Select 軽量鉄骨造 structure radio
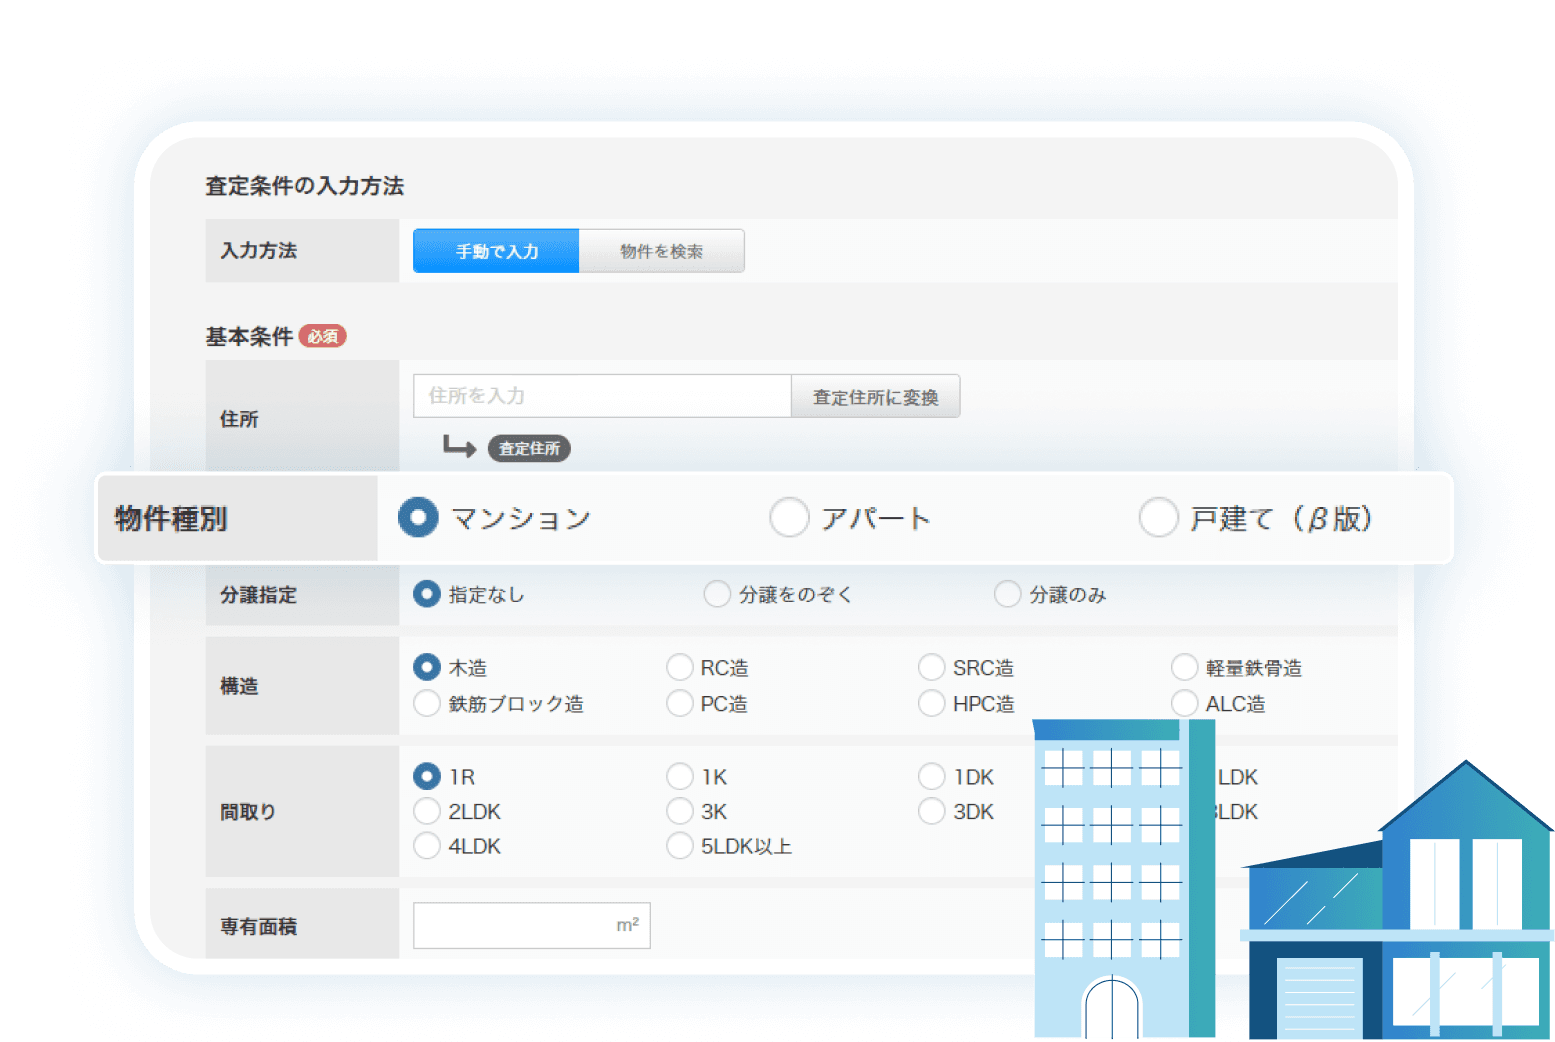1555x1042 pixels. pos(1185,667)
